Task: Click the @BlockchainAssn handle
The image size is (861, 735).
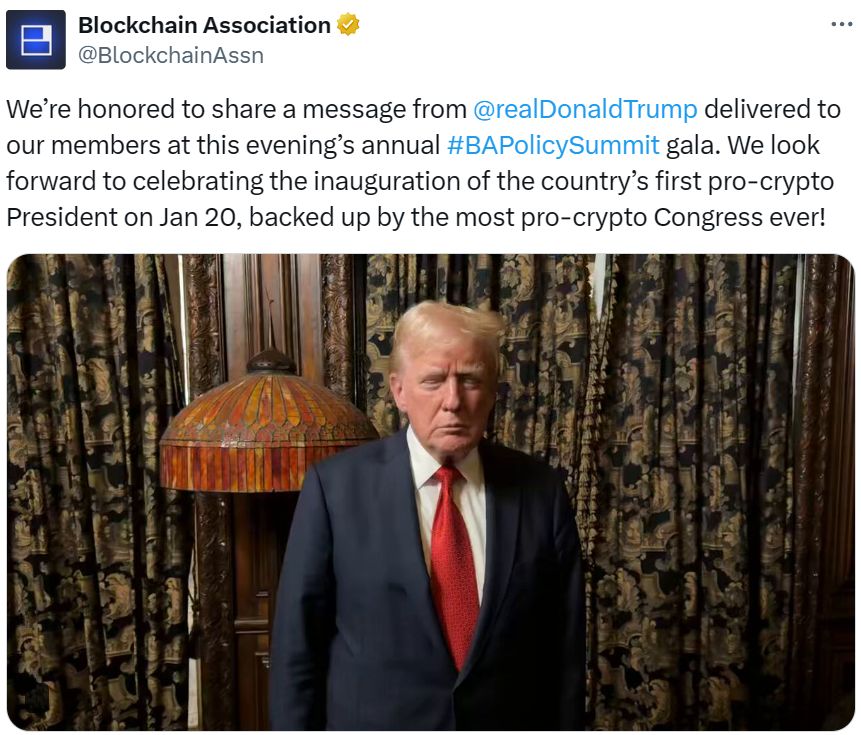Action: click(170, 55)
